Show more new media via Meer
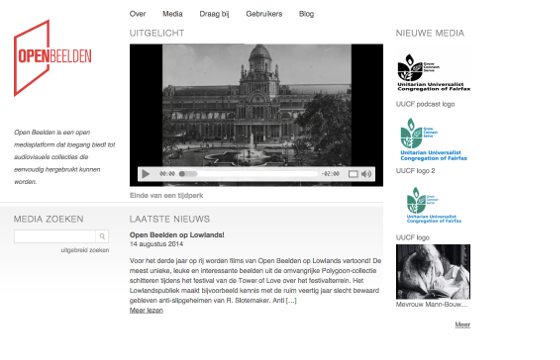 (x=462, y=325)
